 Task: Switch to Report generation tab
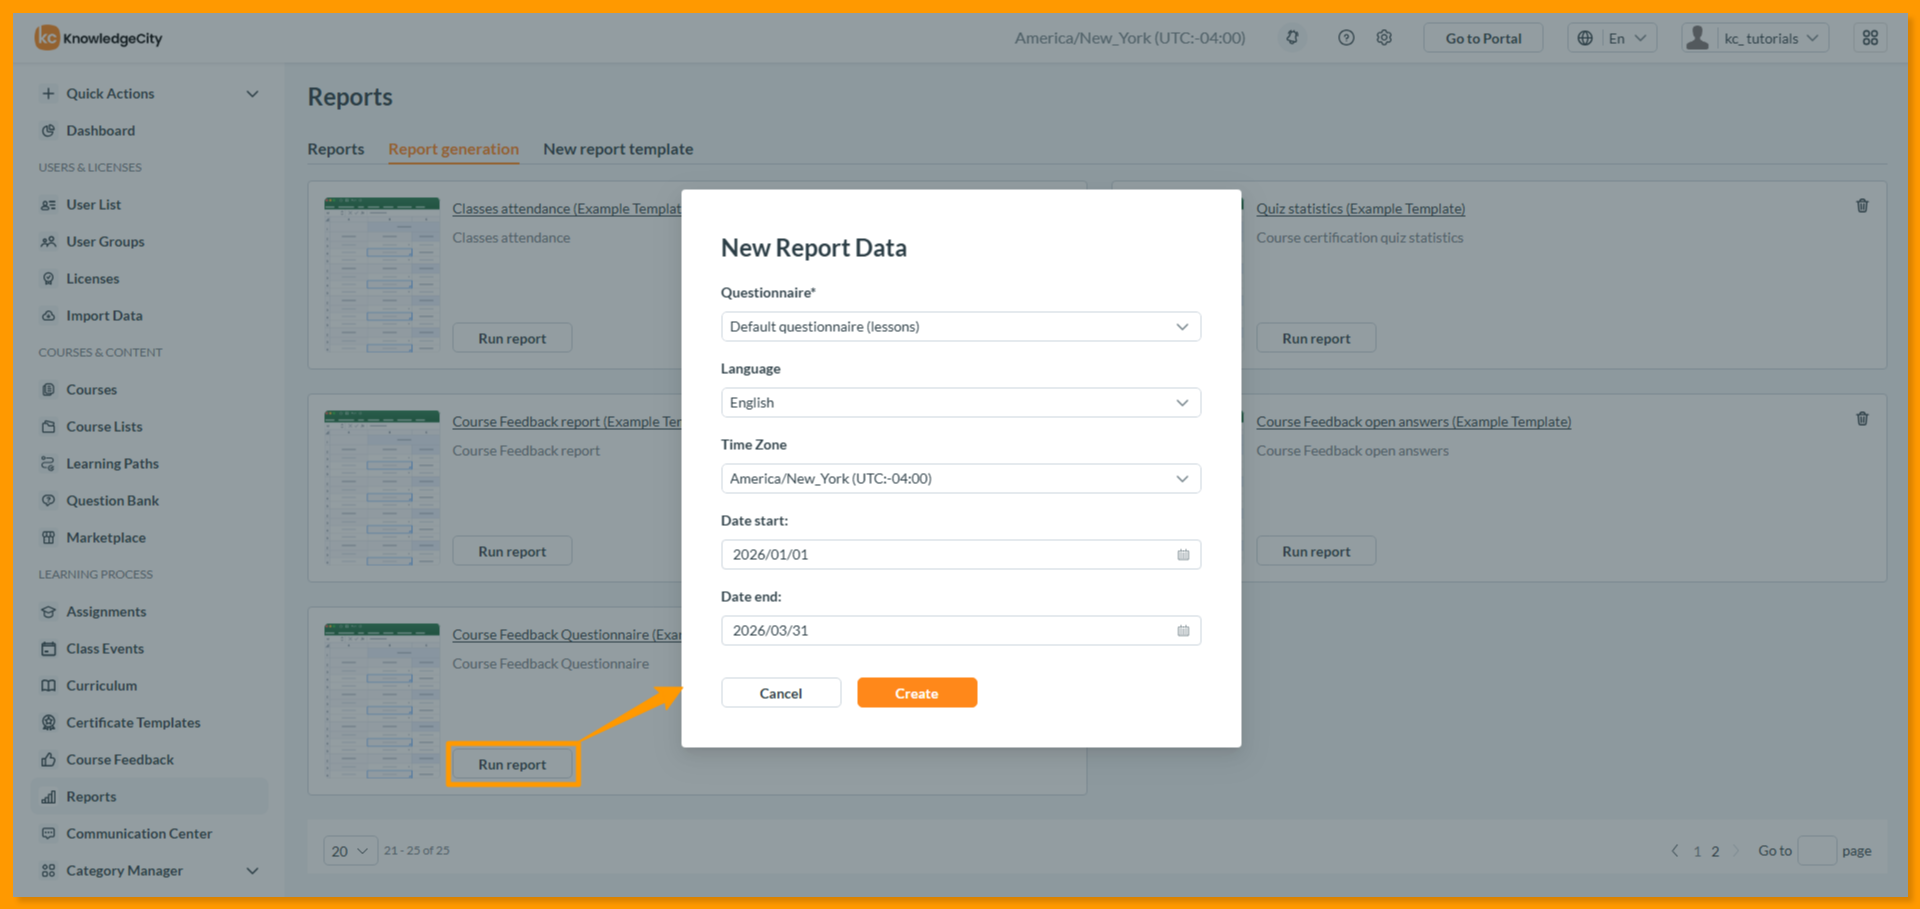pyautogui.click(x=453, y=149)
